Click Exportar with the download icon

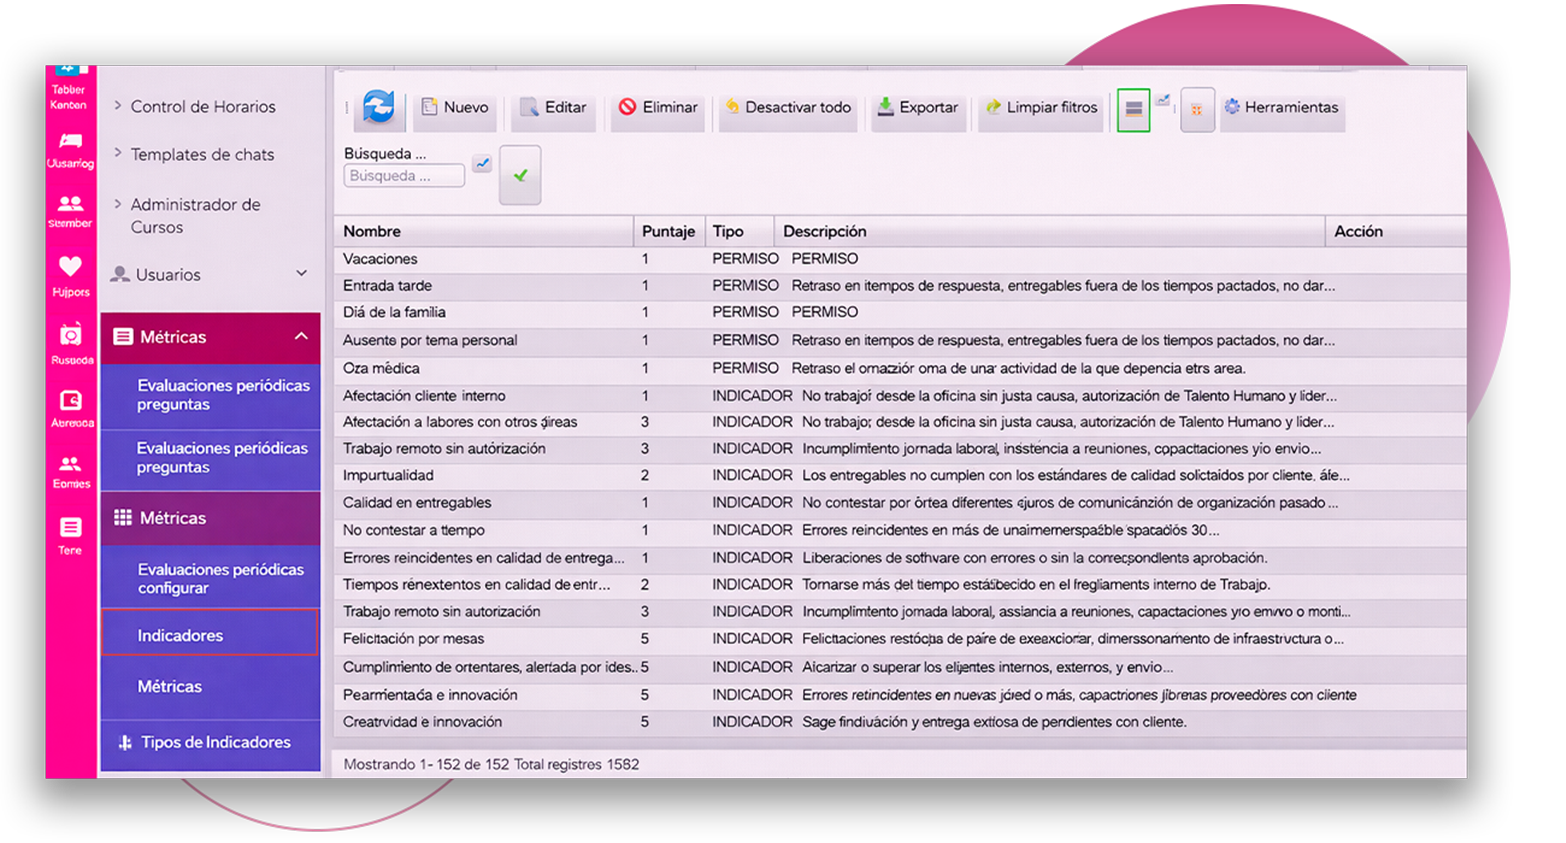[x=917, y=108]
